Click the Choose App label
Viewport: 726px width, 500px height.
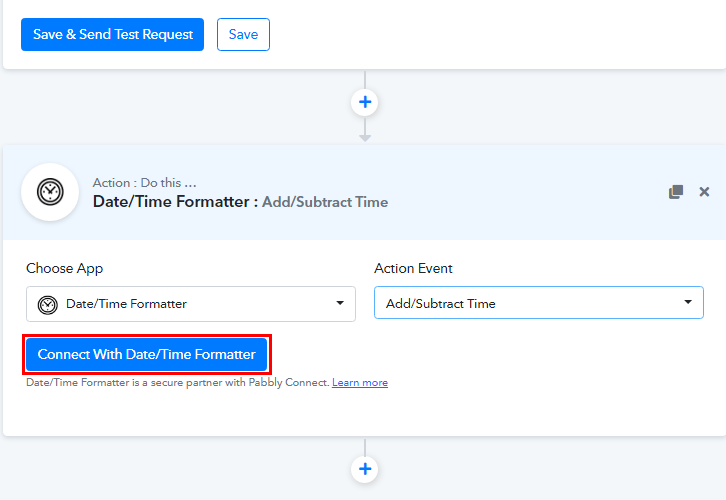[64, 269]
